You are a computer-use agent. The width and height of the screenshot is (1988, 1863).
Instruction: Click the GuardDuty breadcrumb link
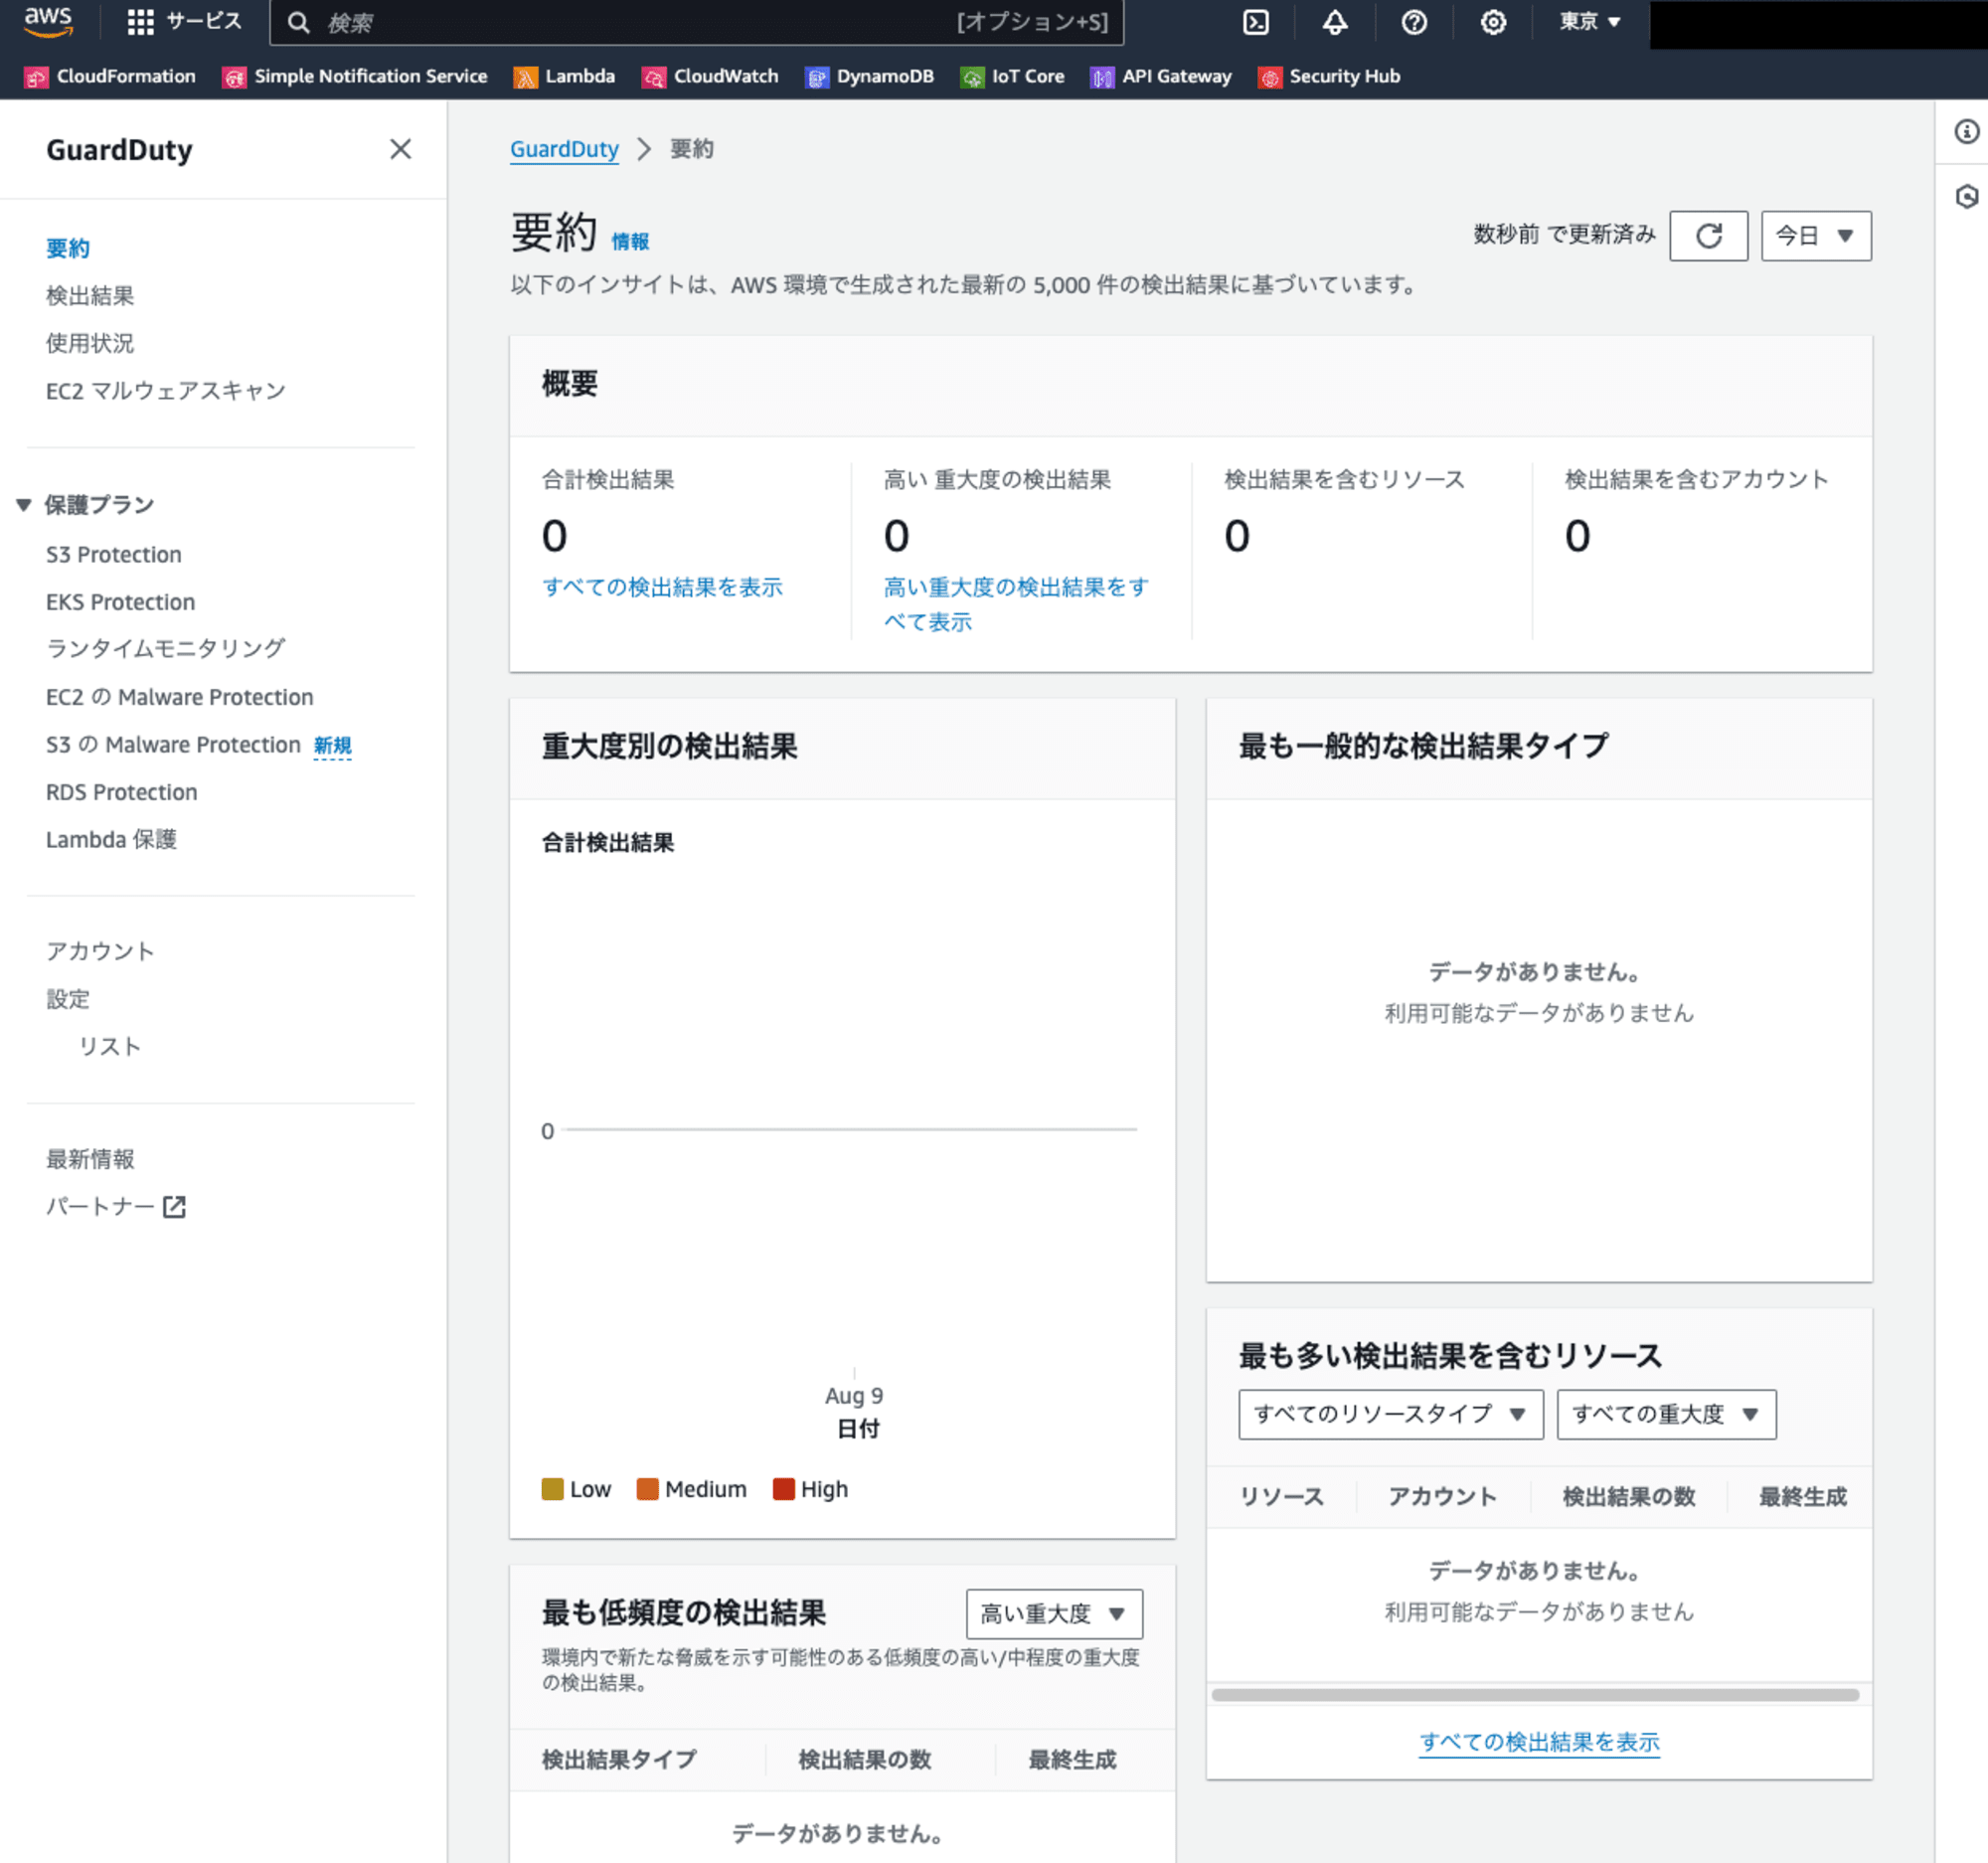(564, 149)
